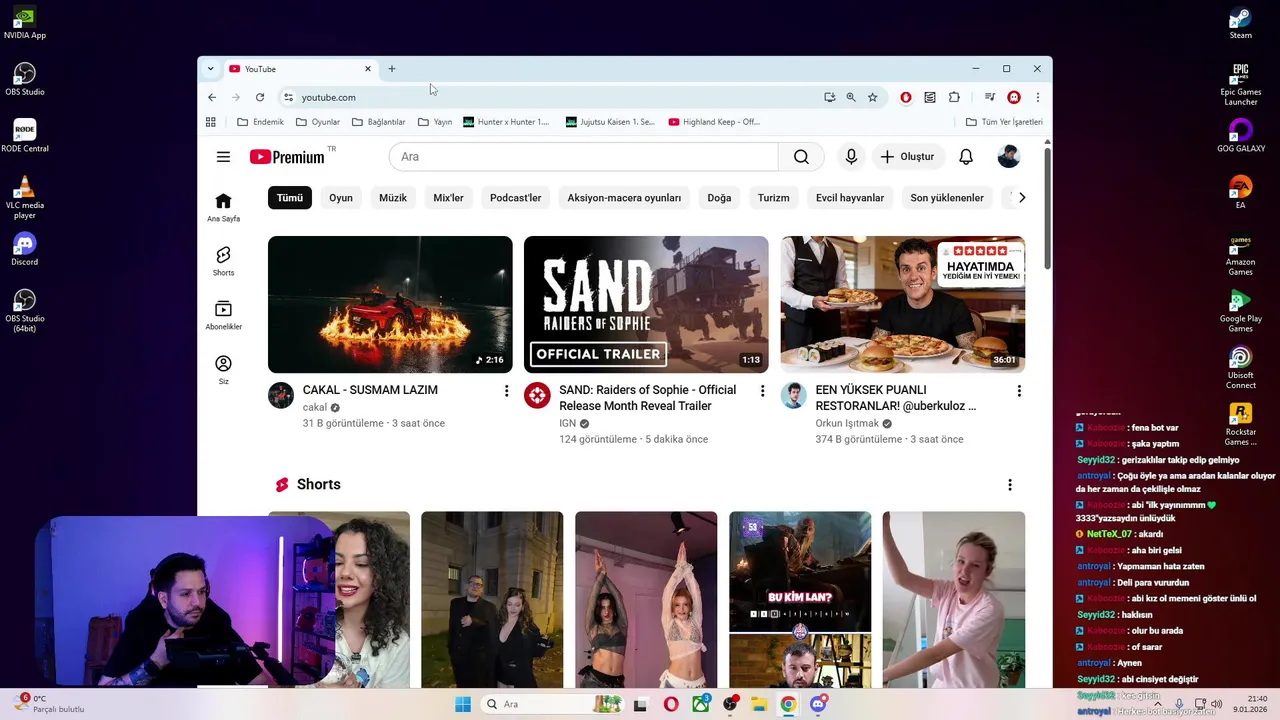
Task: Open Tüm Yer İşaretleri folder
Action: click(x=1004, y=122)
